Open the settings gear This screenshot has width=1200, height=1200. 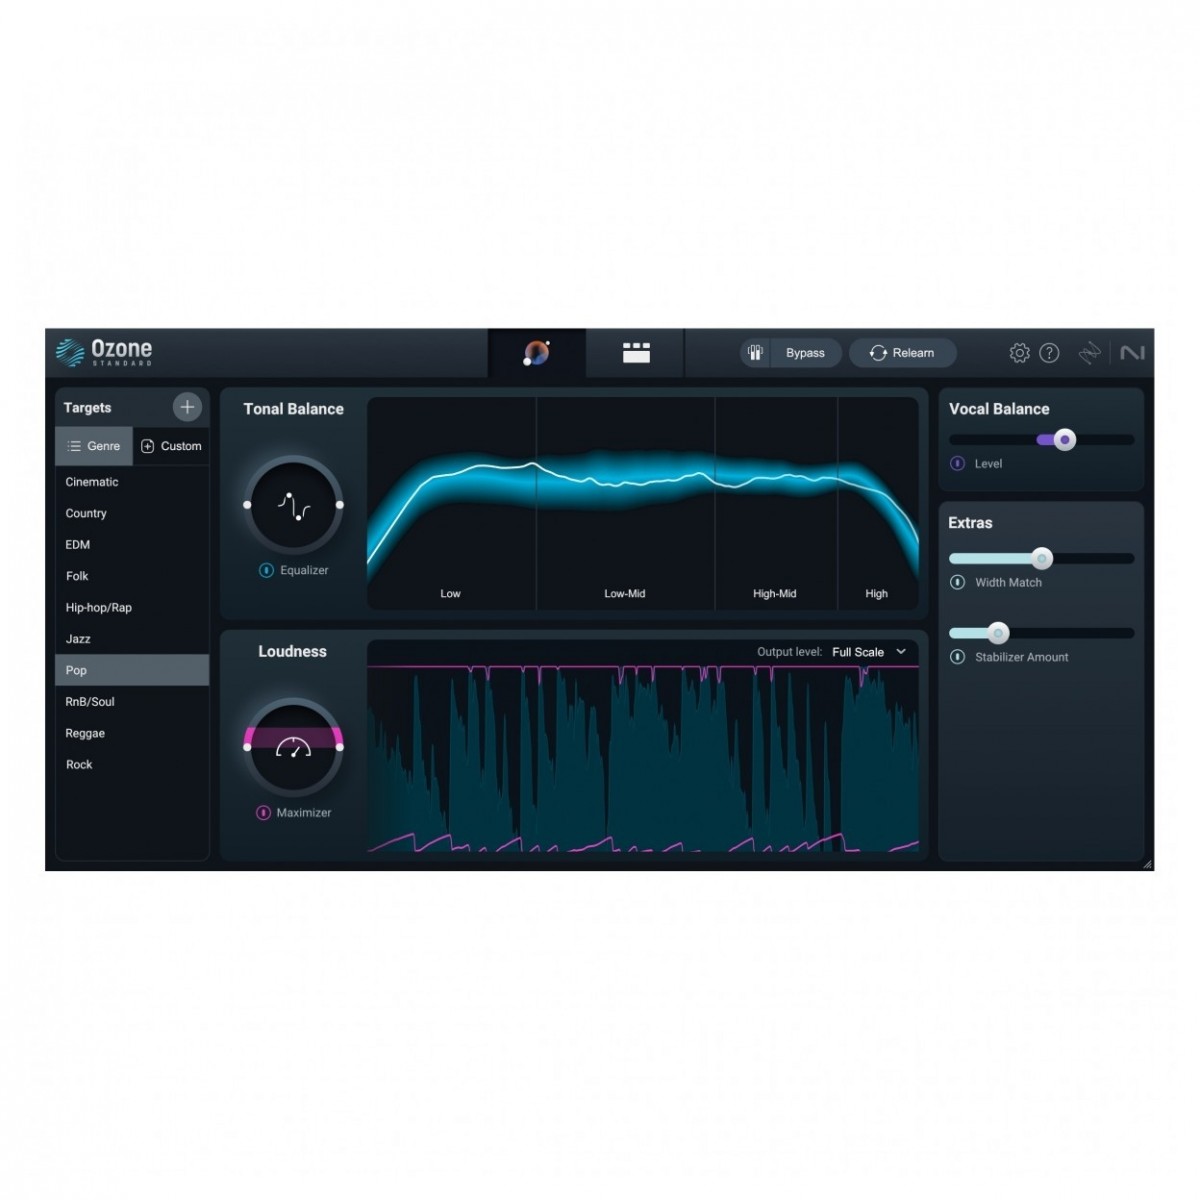click(x=1019, y=353)
